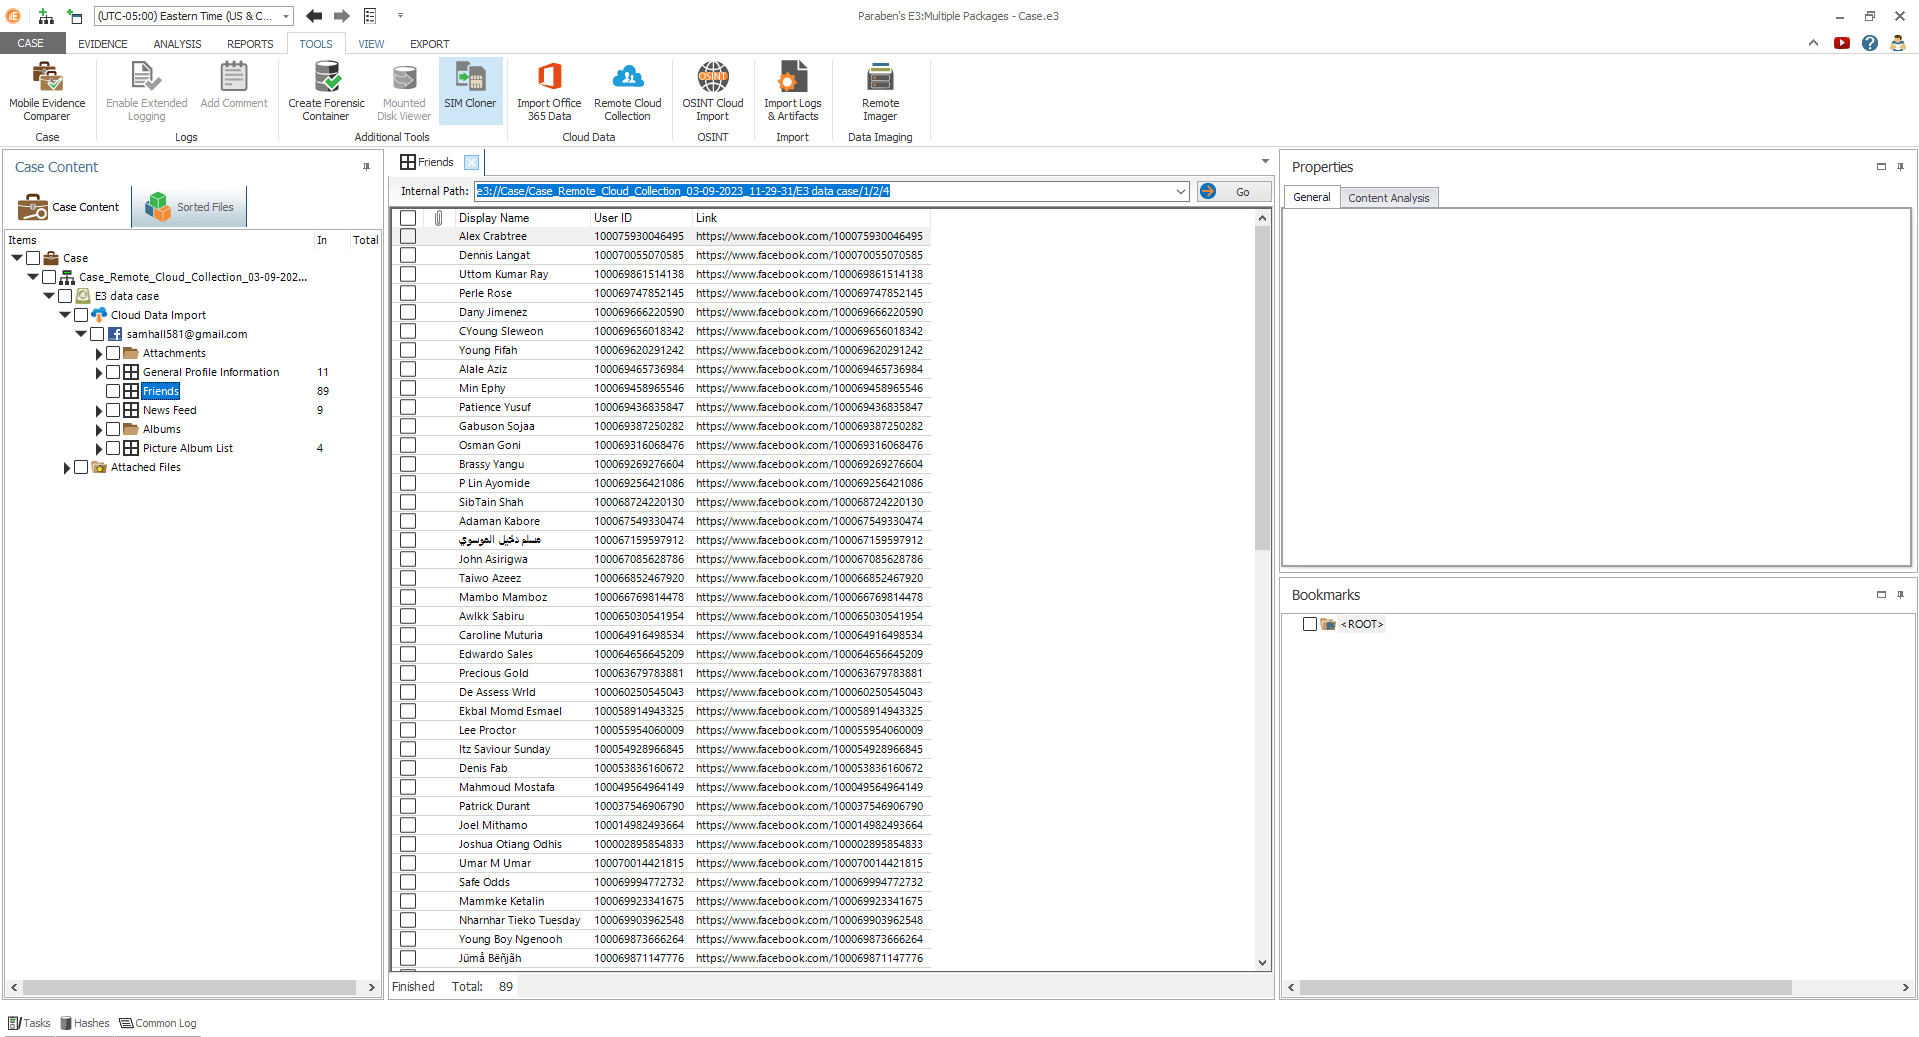Open the CASE ribbon tab

point(31,43)
